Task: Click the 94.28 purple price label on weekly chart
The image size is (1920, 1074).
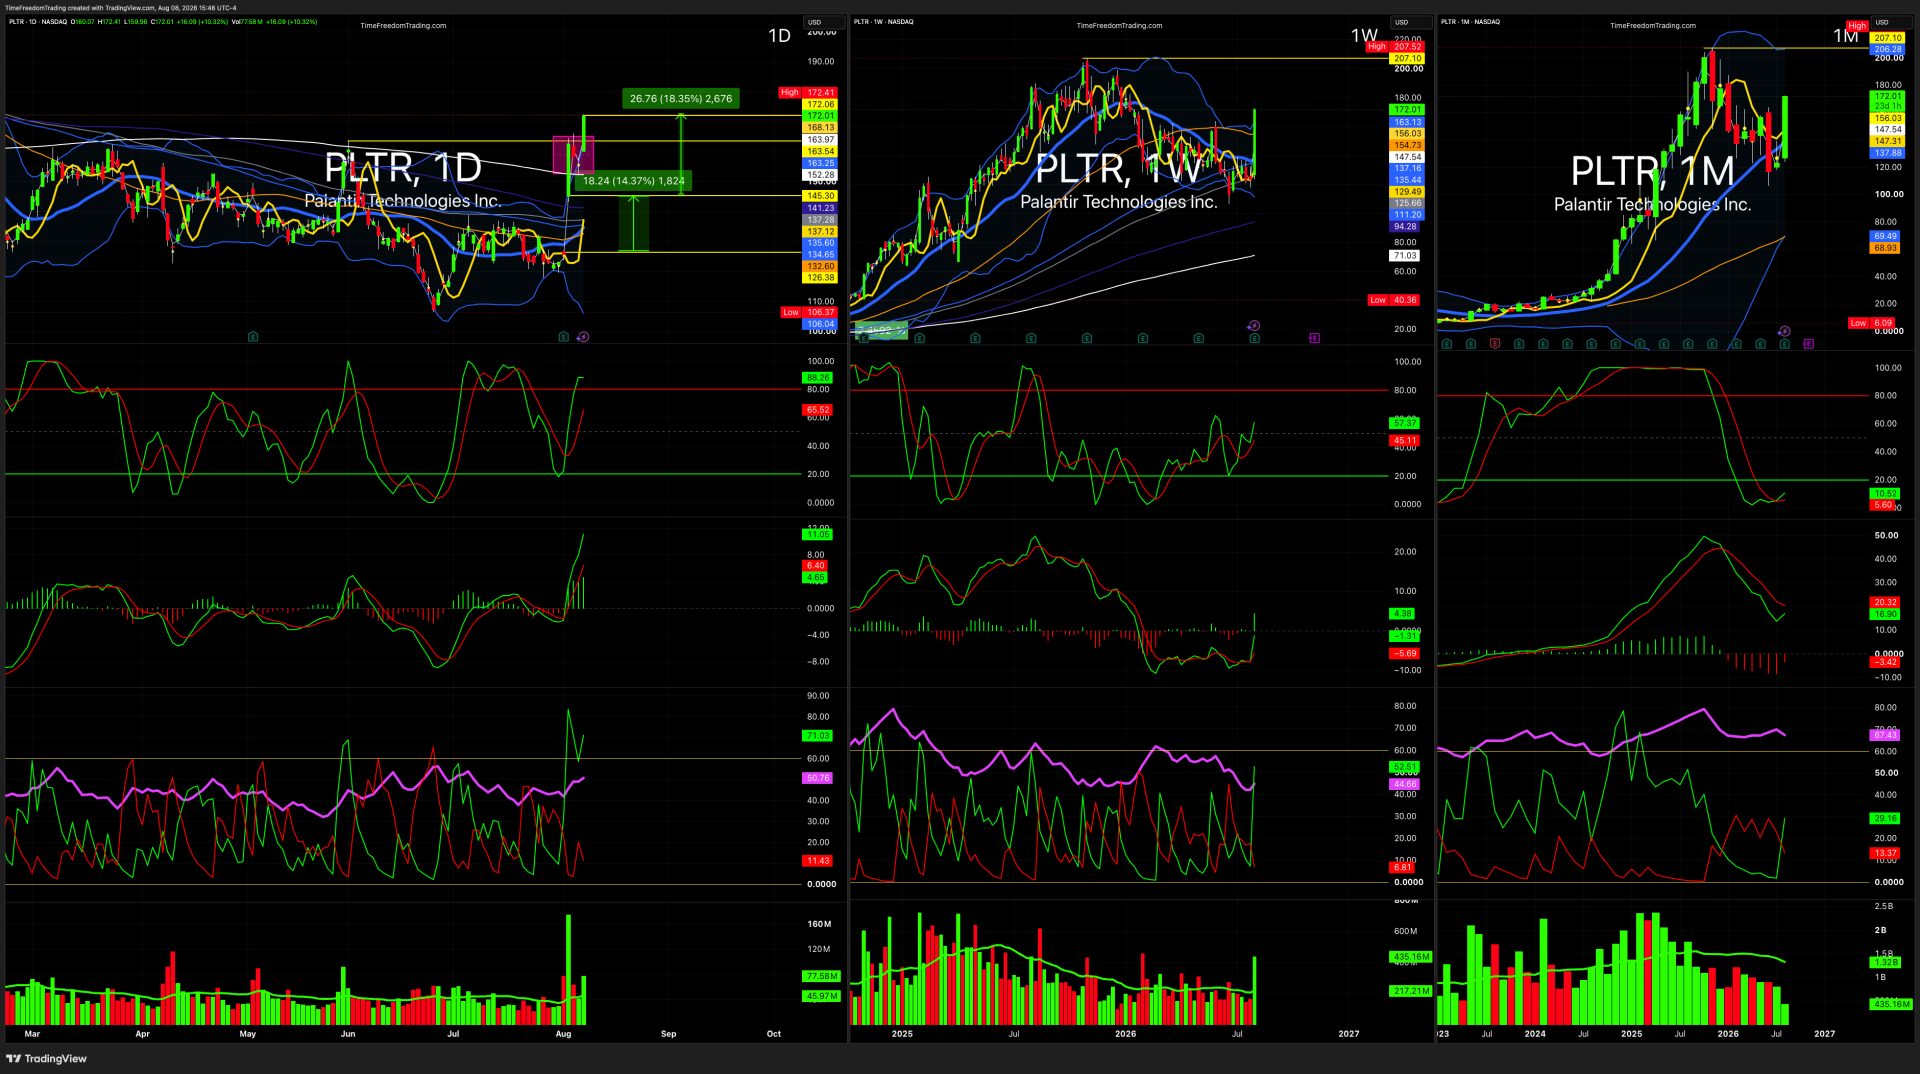Action: [x=1405, y=227]
